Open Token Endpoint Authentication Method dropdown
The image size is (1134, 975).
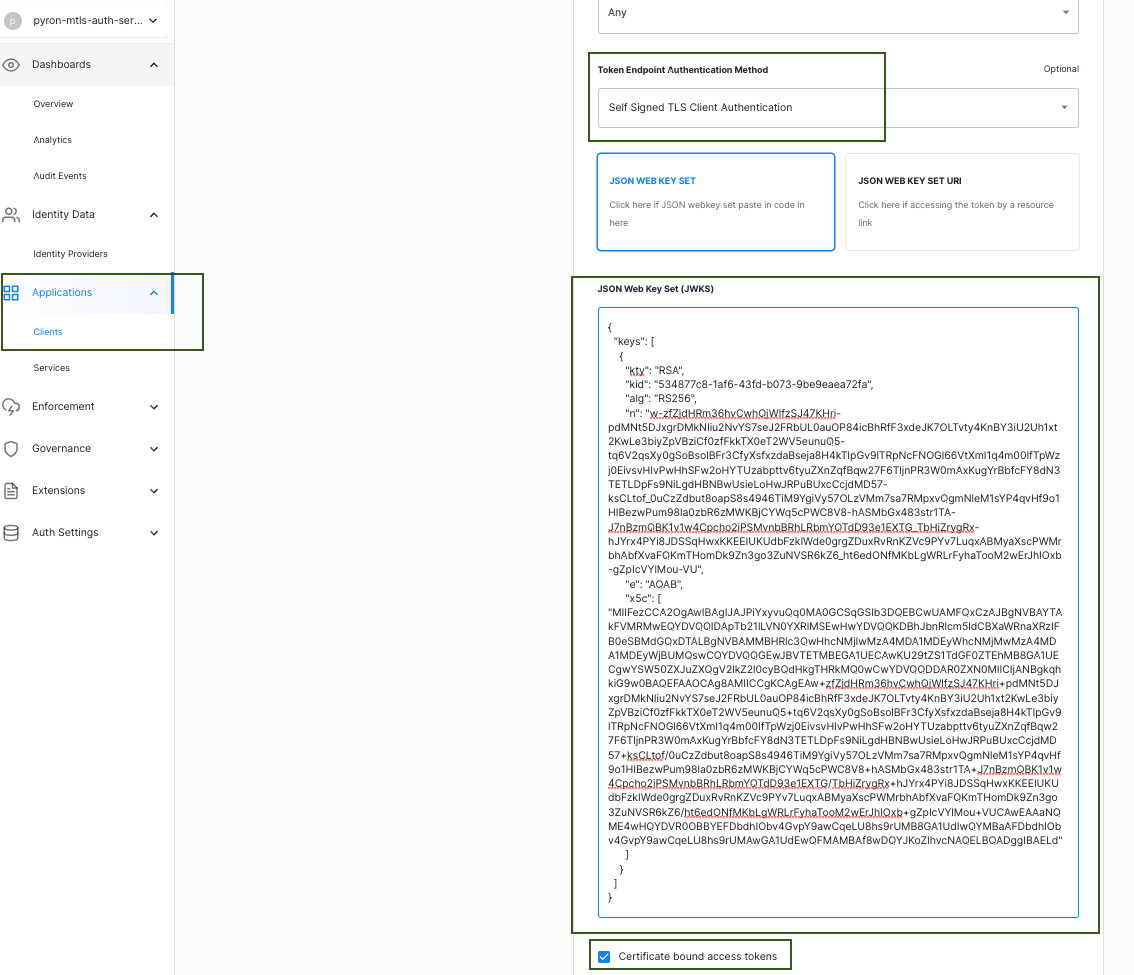[x=837, y=108]
